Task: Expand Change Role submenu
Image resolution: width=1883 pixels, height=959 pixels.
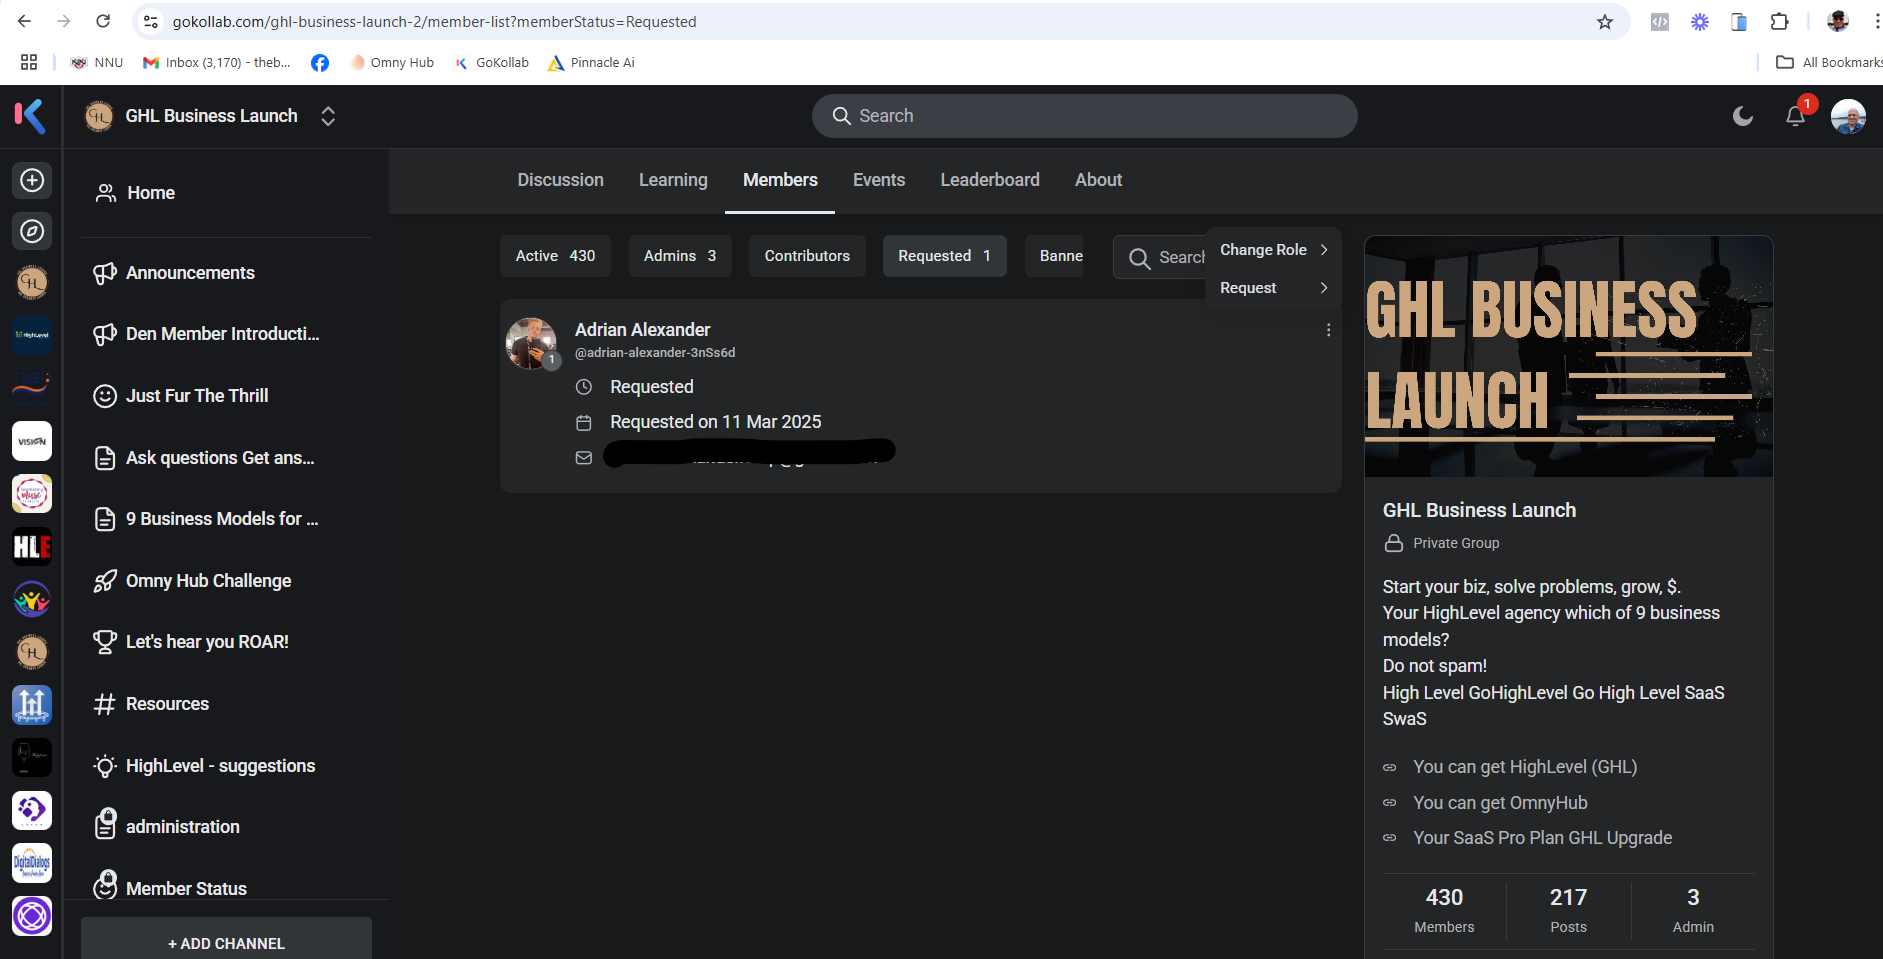Action: 1273,250
